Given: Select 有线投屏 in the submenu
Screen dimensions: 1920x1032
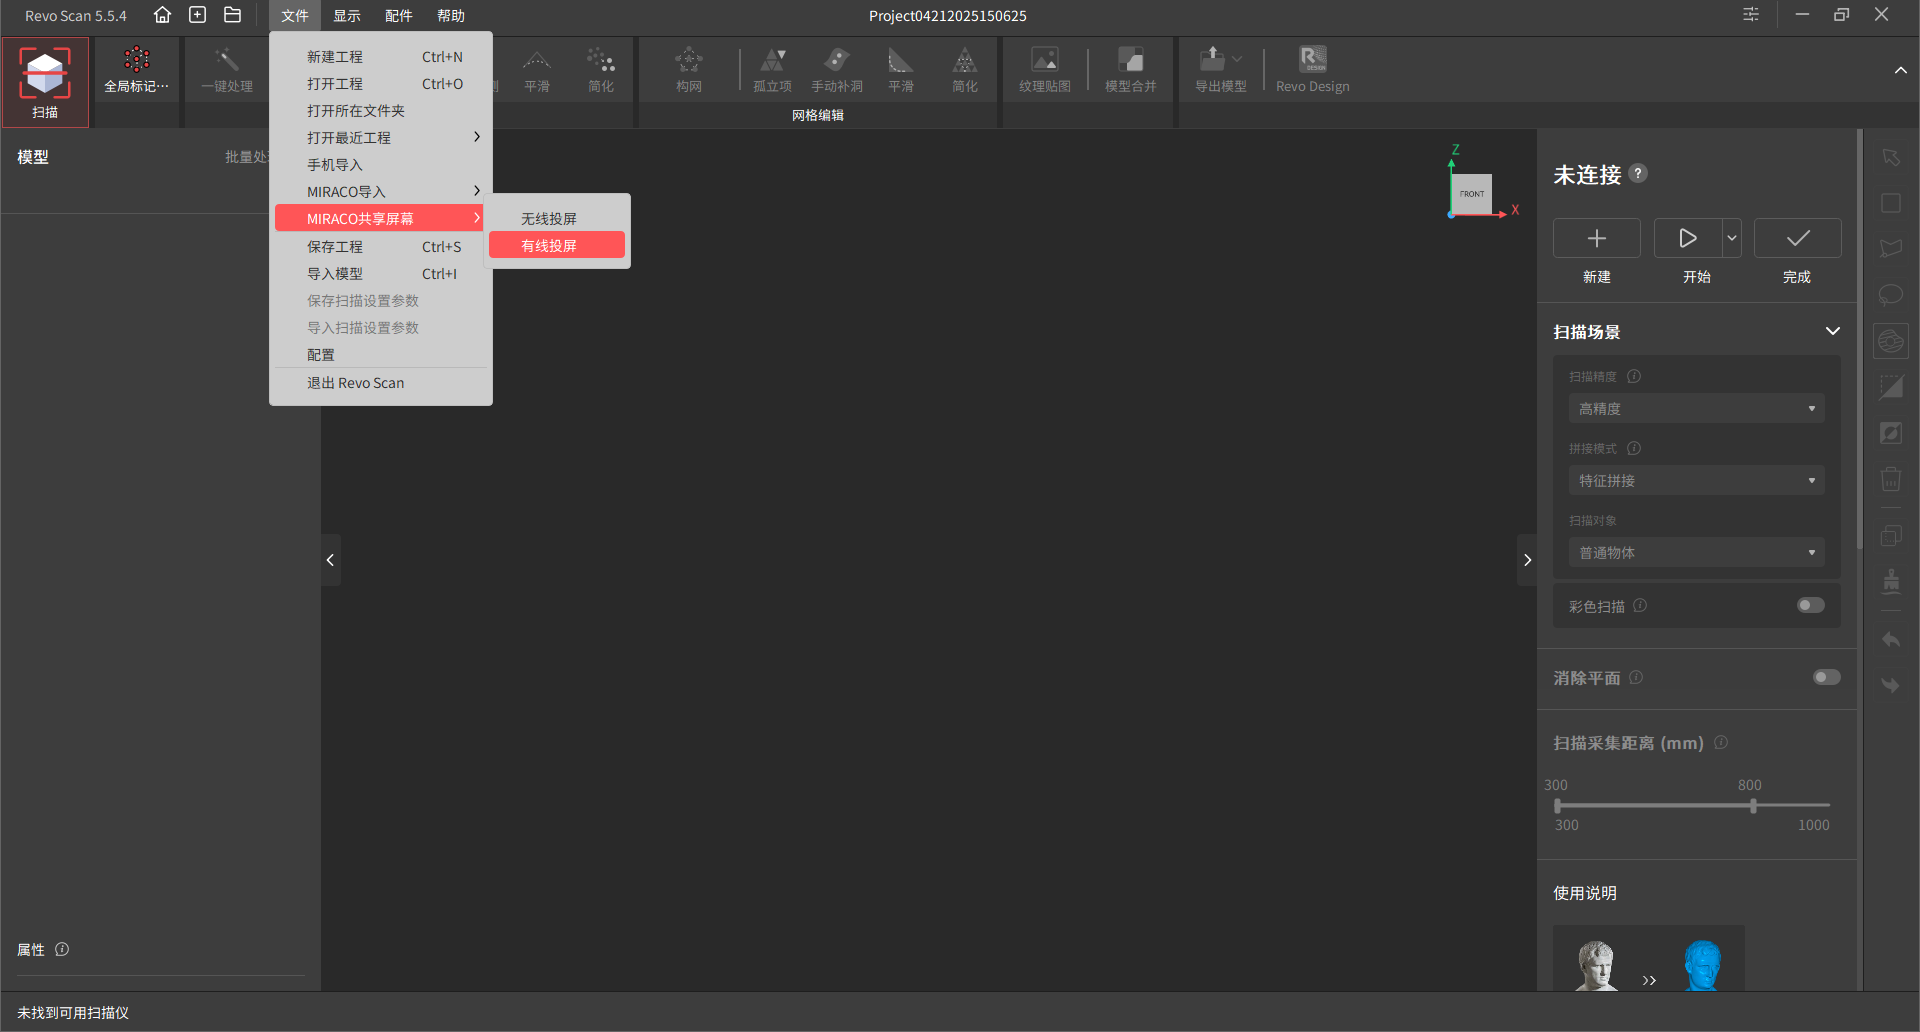Looking at the screenshot, I should (x=557, y=245).
